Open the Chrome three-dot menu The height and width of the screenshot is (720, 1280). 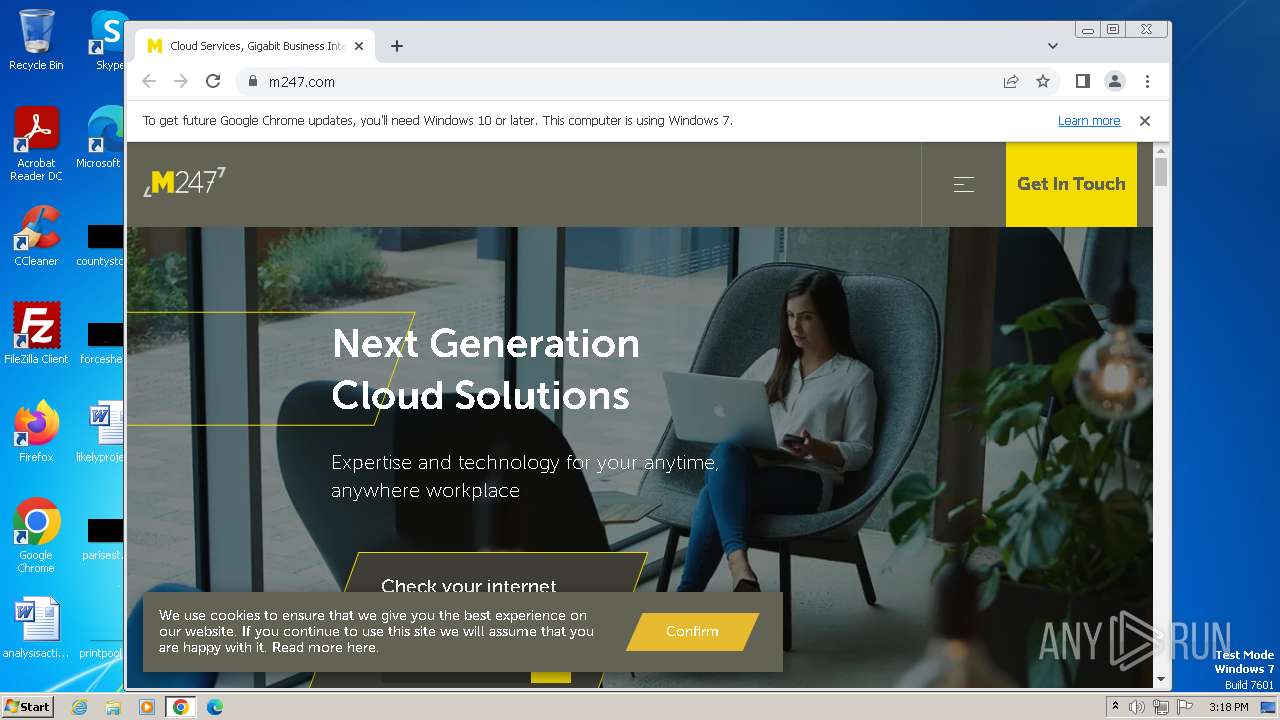pos(1147,82)
